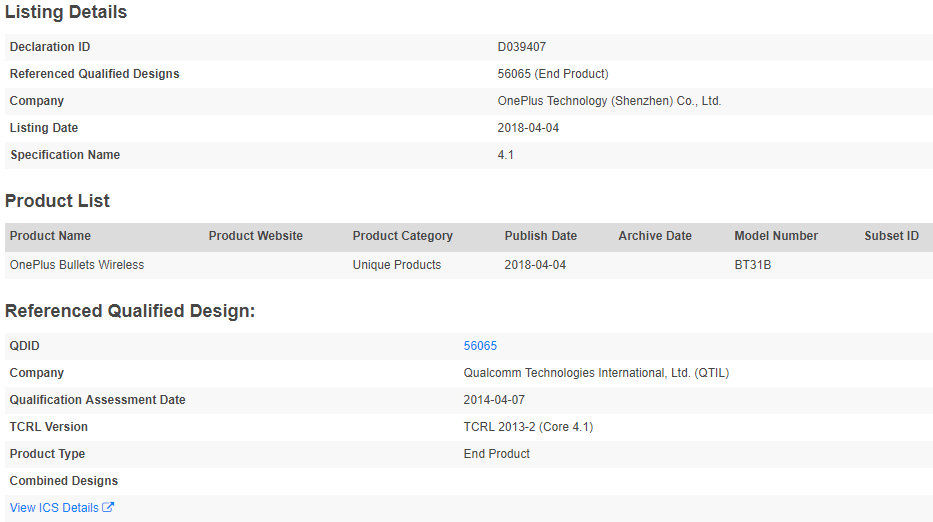Click the Qualification Assessment Date value 2014-04-07

(x=494, y=400)
